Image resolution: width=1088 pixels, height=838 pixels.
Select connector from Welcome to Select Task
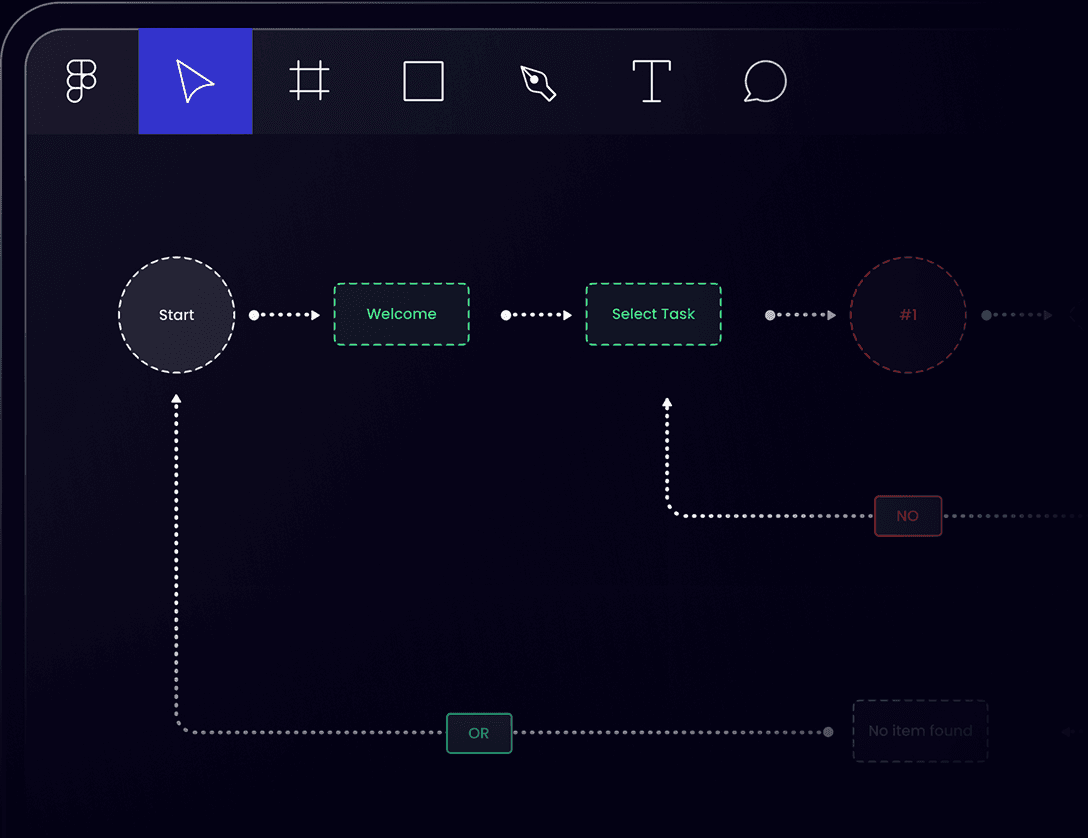click(537, 315)
